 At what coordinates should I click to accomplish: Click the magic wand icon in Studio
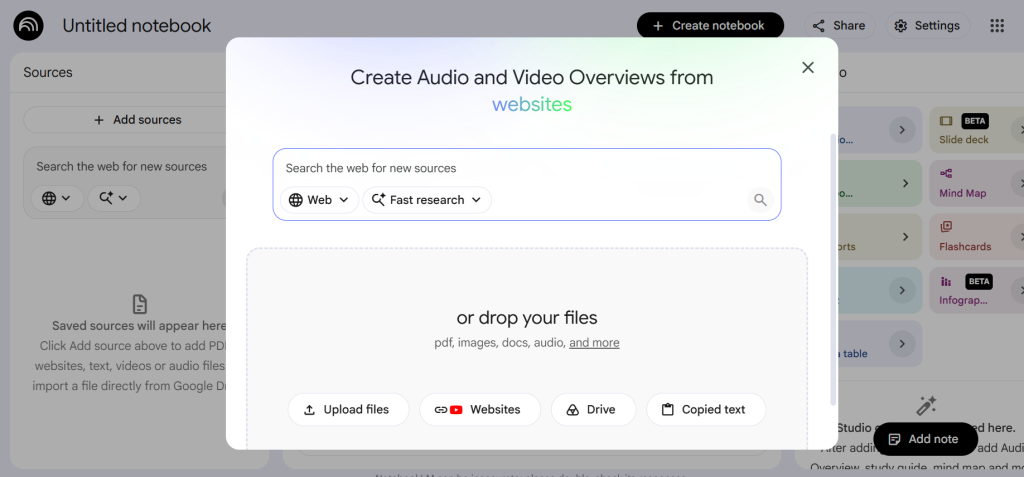point(926,406)
